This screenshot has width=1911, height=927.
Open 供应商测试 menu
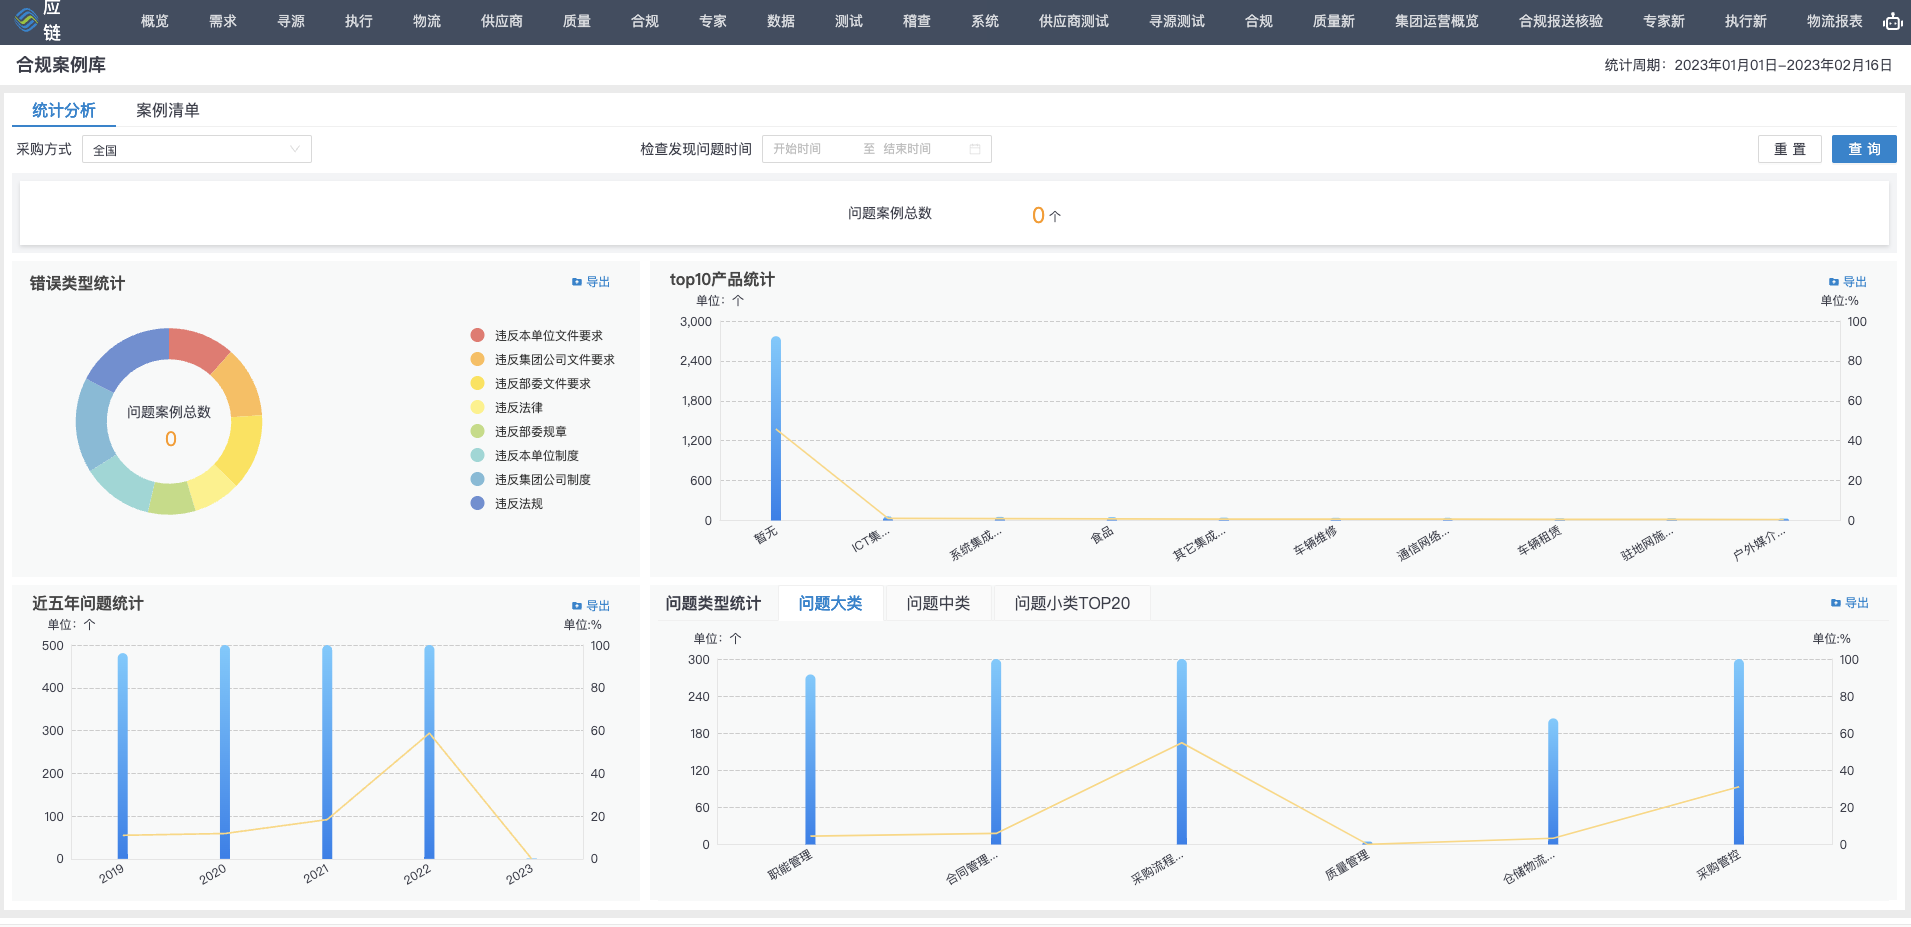click(x=1074, y=21)
